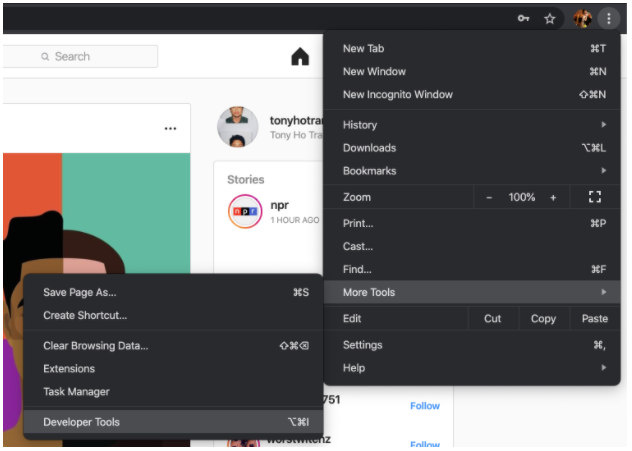Click the Chrome three-dot menu icon
This screenshot has height=451, width=632.
609,18
